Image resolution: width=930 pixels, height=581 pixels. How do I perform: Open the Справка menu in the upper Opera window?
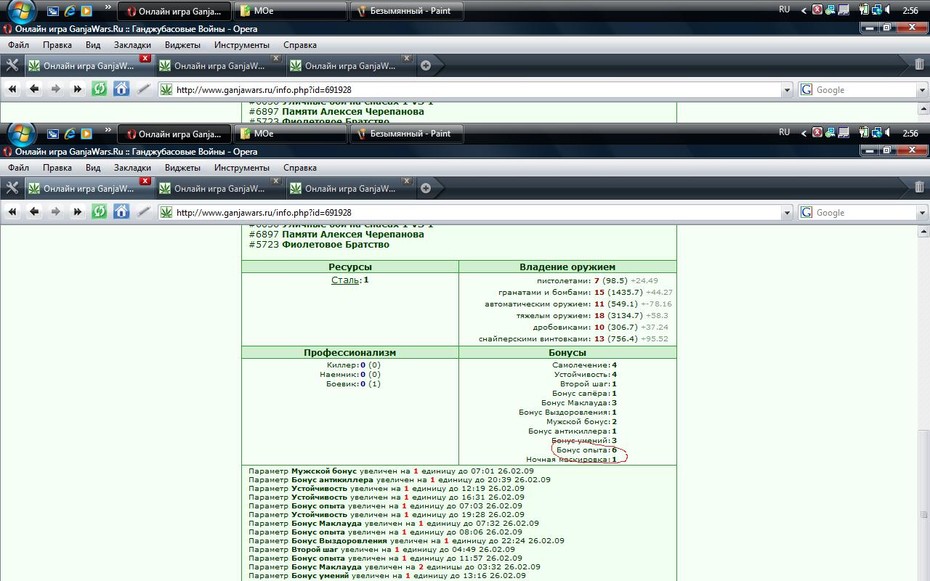click(x=300, y=45)
